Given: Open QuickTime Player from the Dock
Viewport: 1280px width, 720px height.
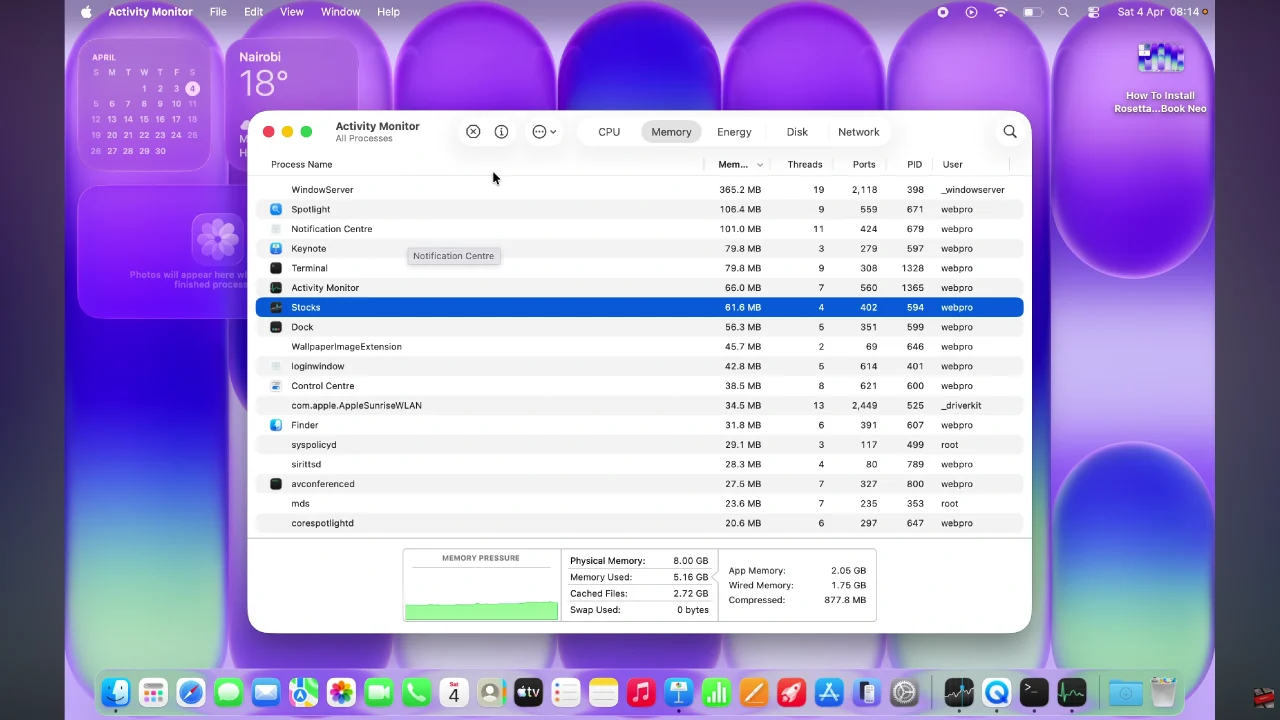Looking at the screenshot, I should 996,692.
